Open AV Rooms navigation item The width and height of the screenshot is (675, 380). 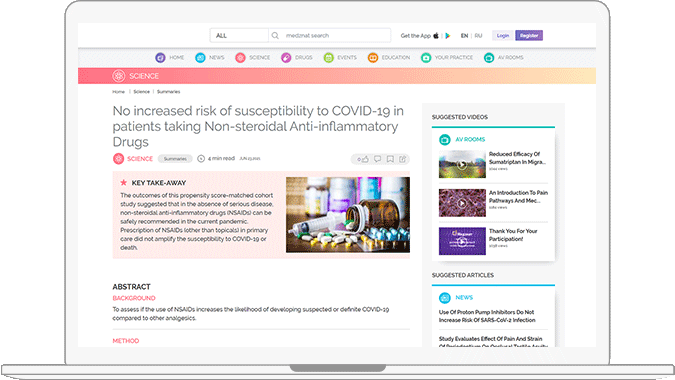pyautogui.click(x=504, y=57)
